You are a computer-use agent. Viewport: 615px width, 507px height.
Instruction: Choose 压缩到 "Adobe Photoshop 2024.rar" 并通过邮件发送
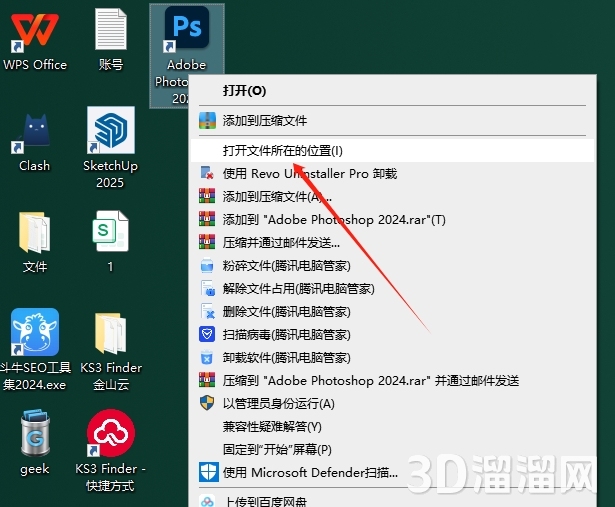pyautogui.click(x=392, y=380)
